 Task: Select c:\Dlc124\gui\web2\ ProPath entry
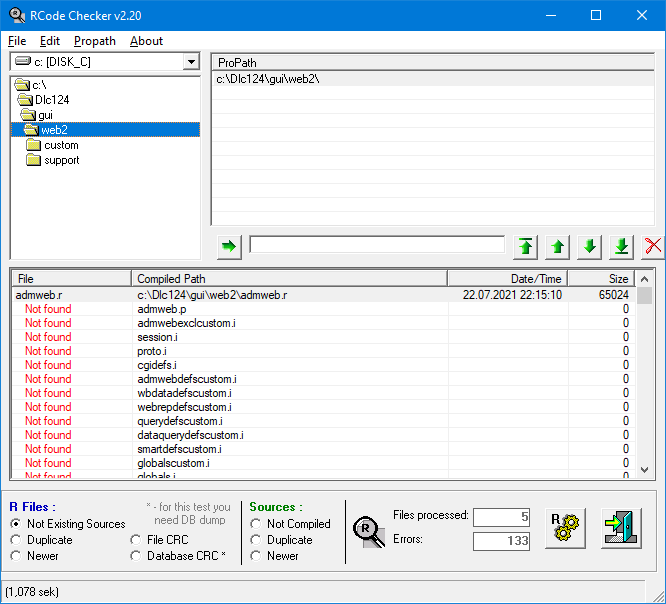433,79
